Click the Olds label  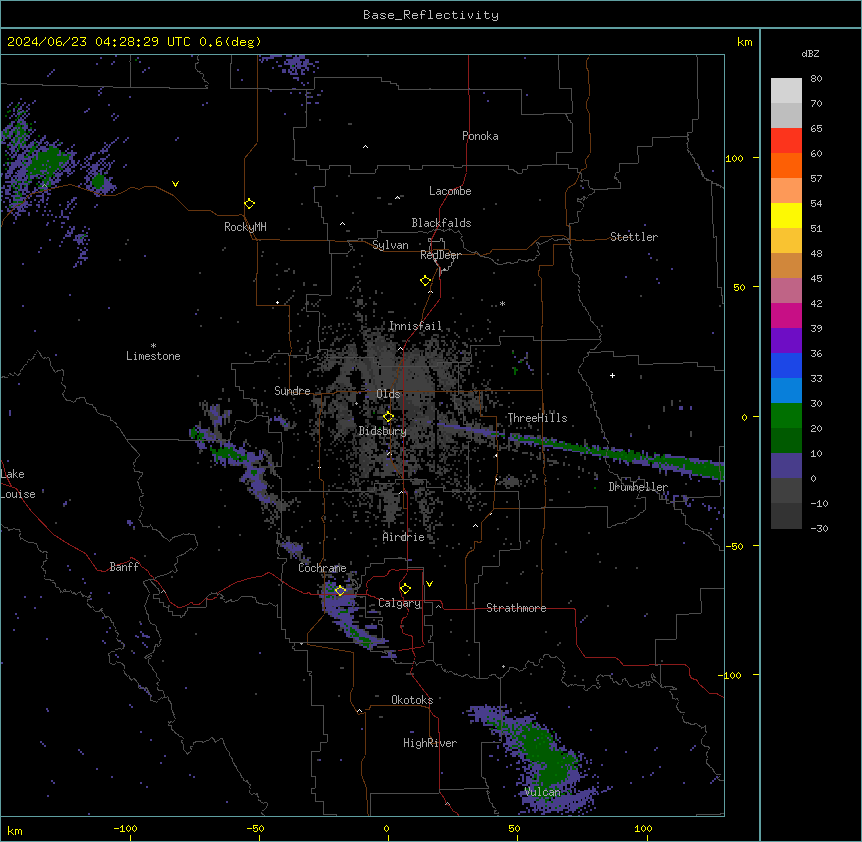tap(388, 394)
